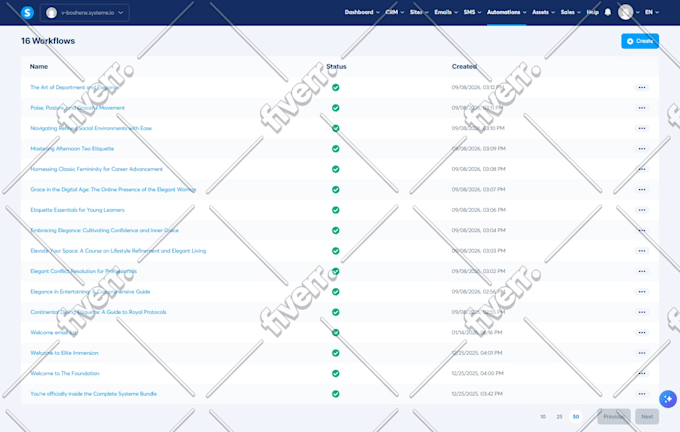Screen dimensions: 680x432
Task: Create a new workflow
Action: pos(640,41)
